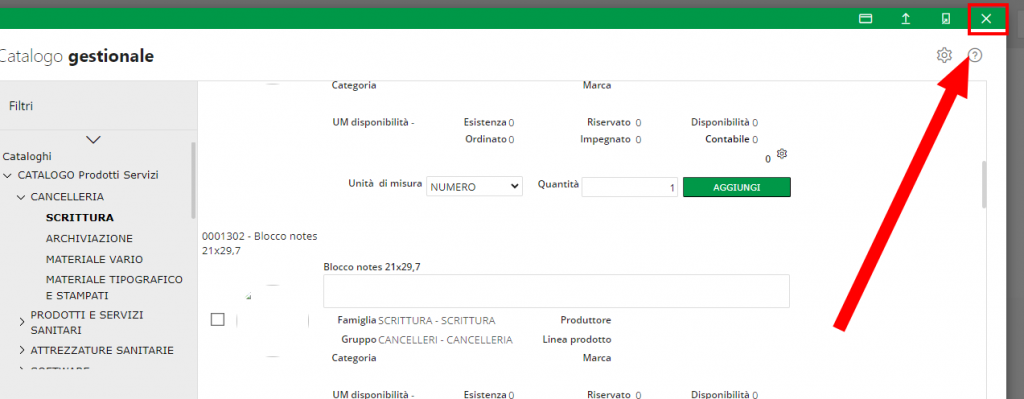
Task: Click the window layout icon in green header
Action: point(865,19)
